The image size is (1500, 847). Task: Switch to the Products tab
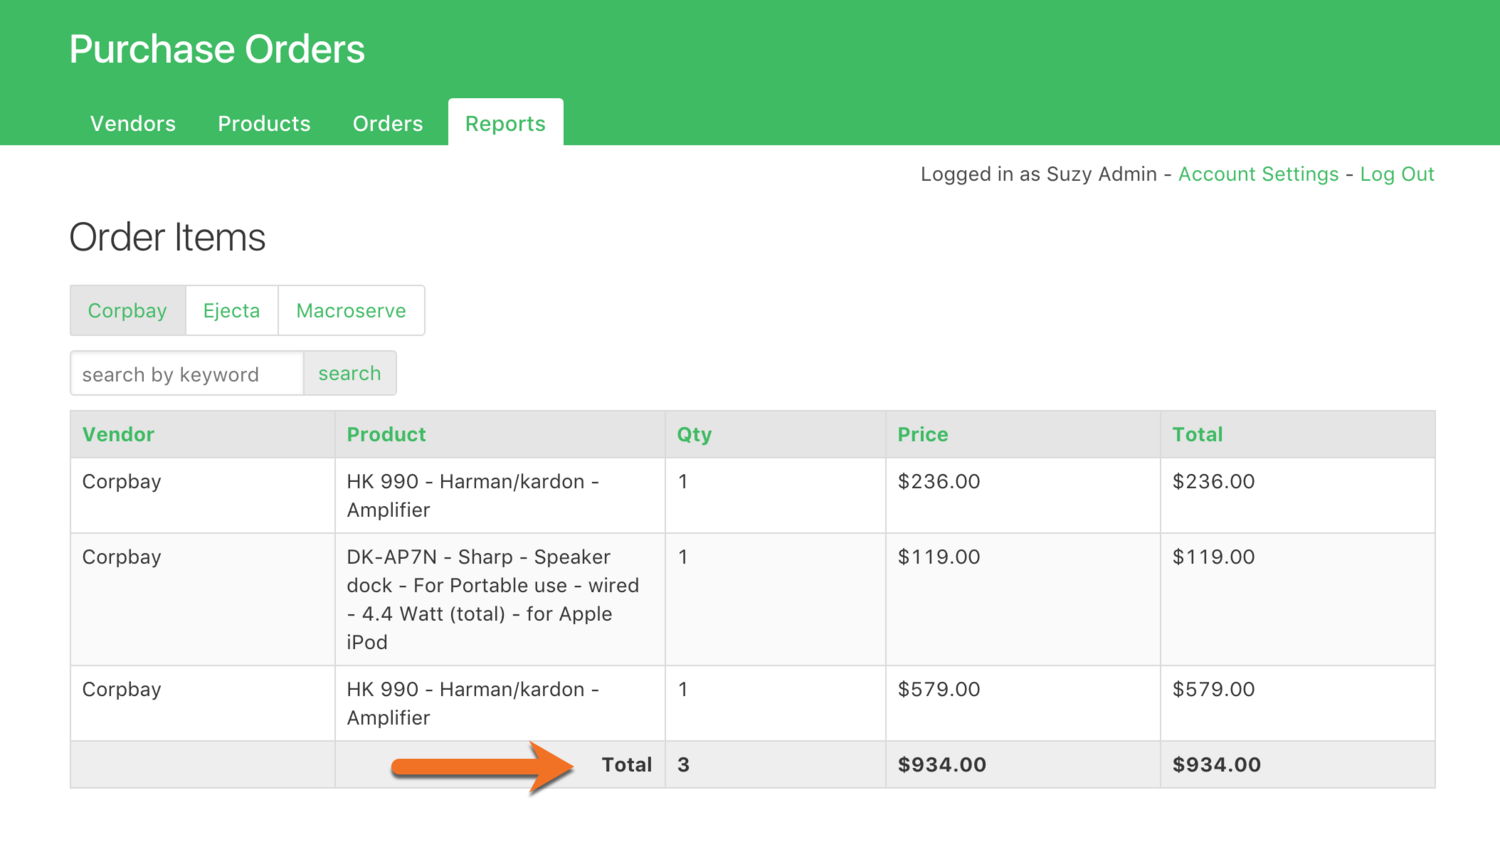pos(264,123)
